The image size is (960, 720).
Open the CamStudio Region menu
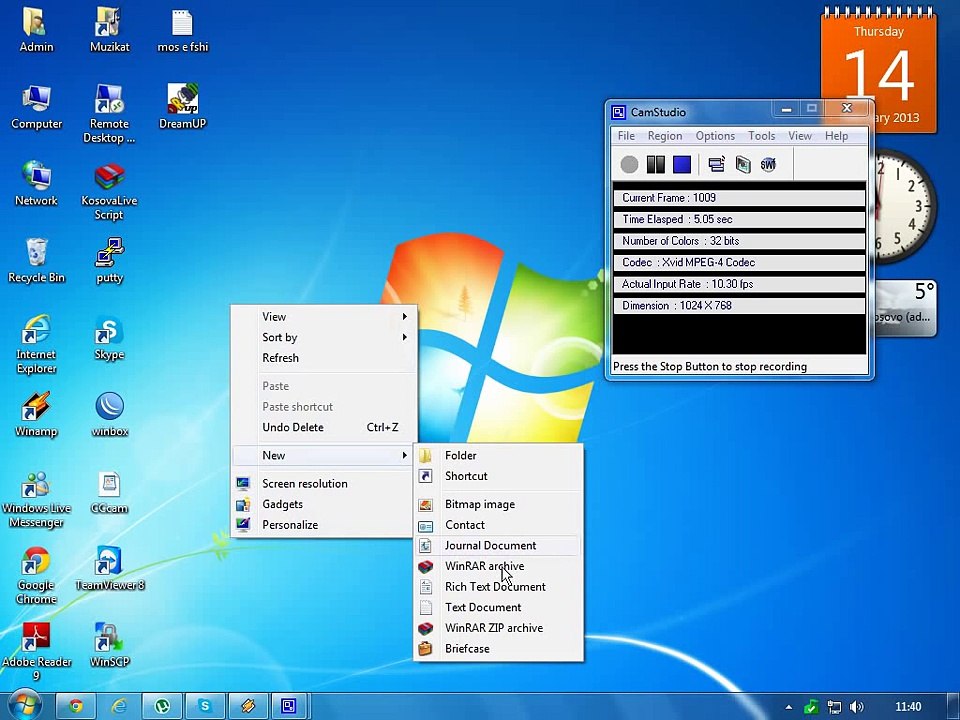[x=665, y=136]
